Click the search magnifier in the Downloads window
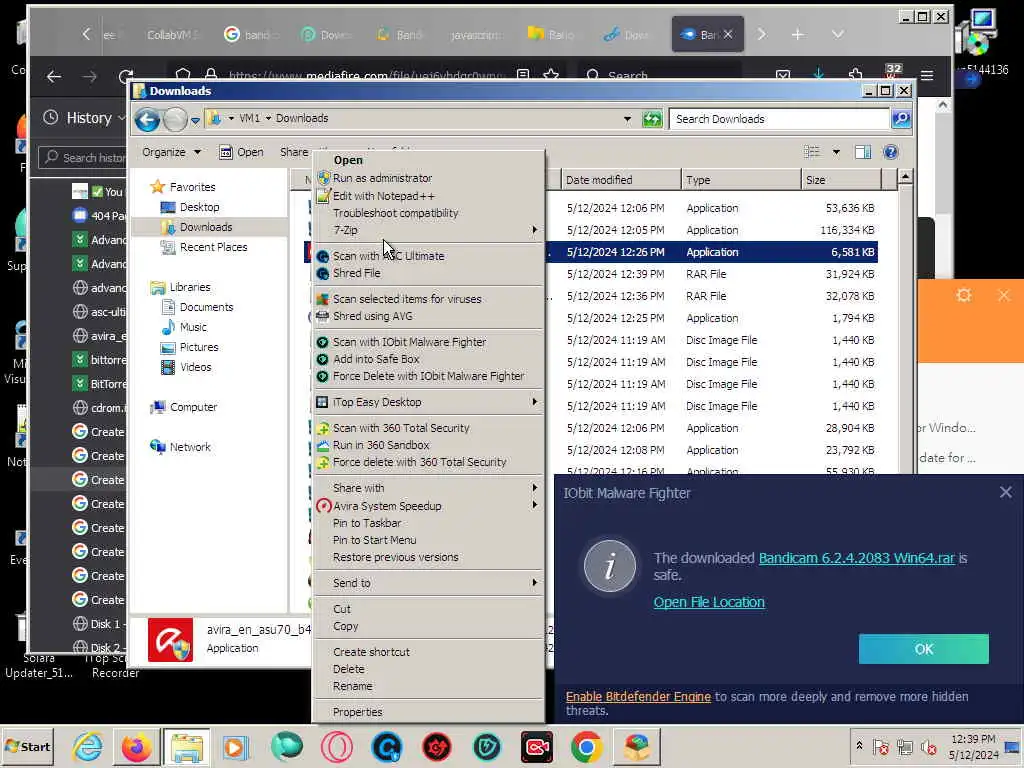 point(901,119)
